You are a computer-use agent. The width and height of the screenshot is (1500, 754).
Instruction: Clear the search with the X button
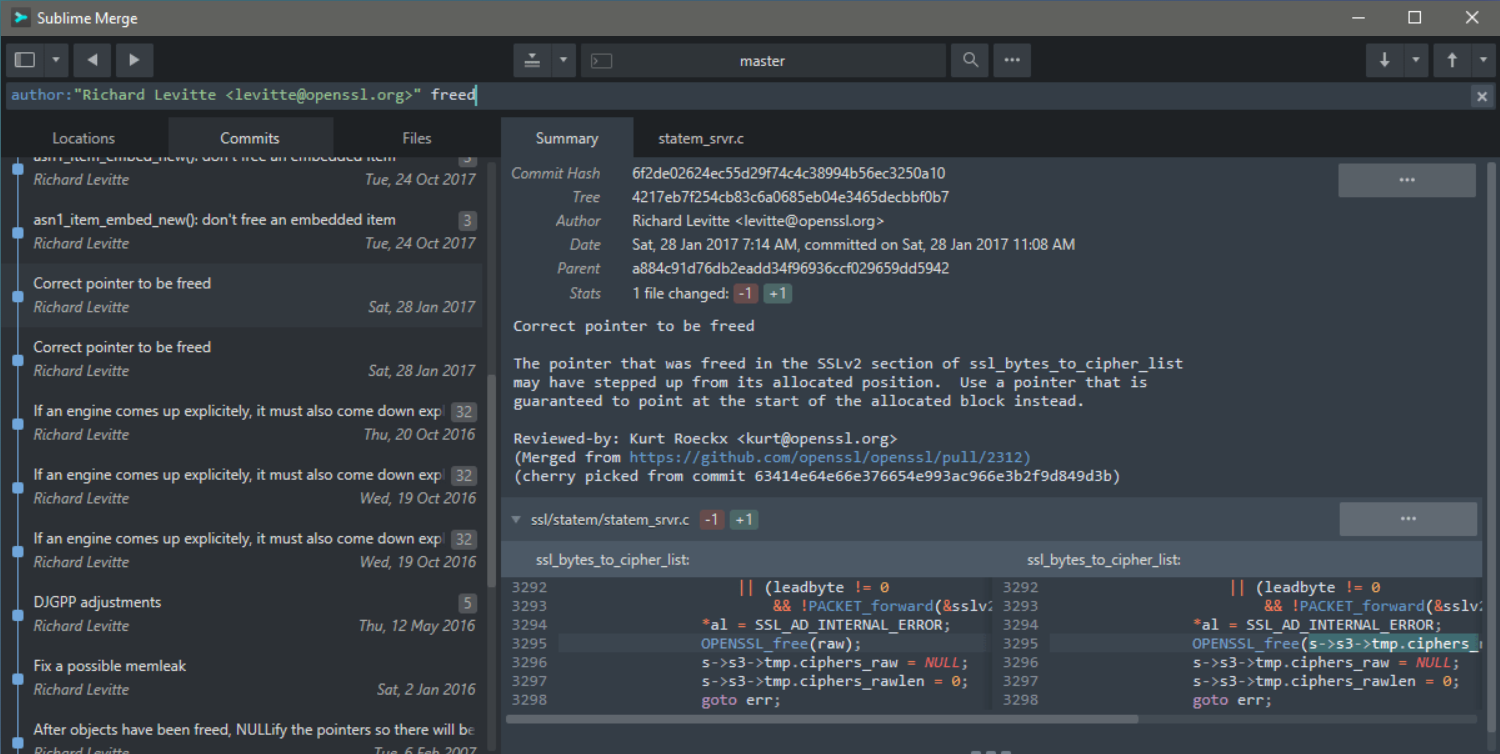[x=1481, y=96]
